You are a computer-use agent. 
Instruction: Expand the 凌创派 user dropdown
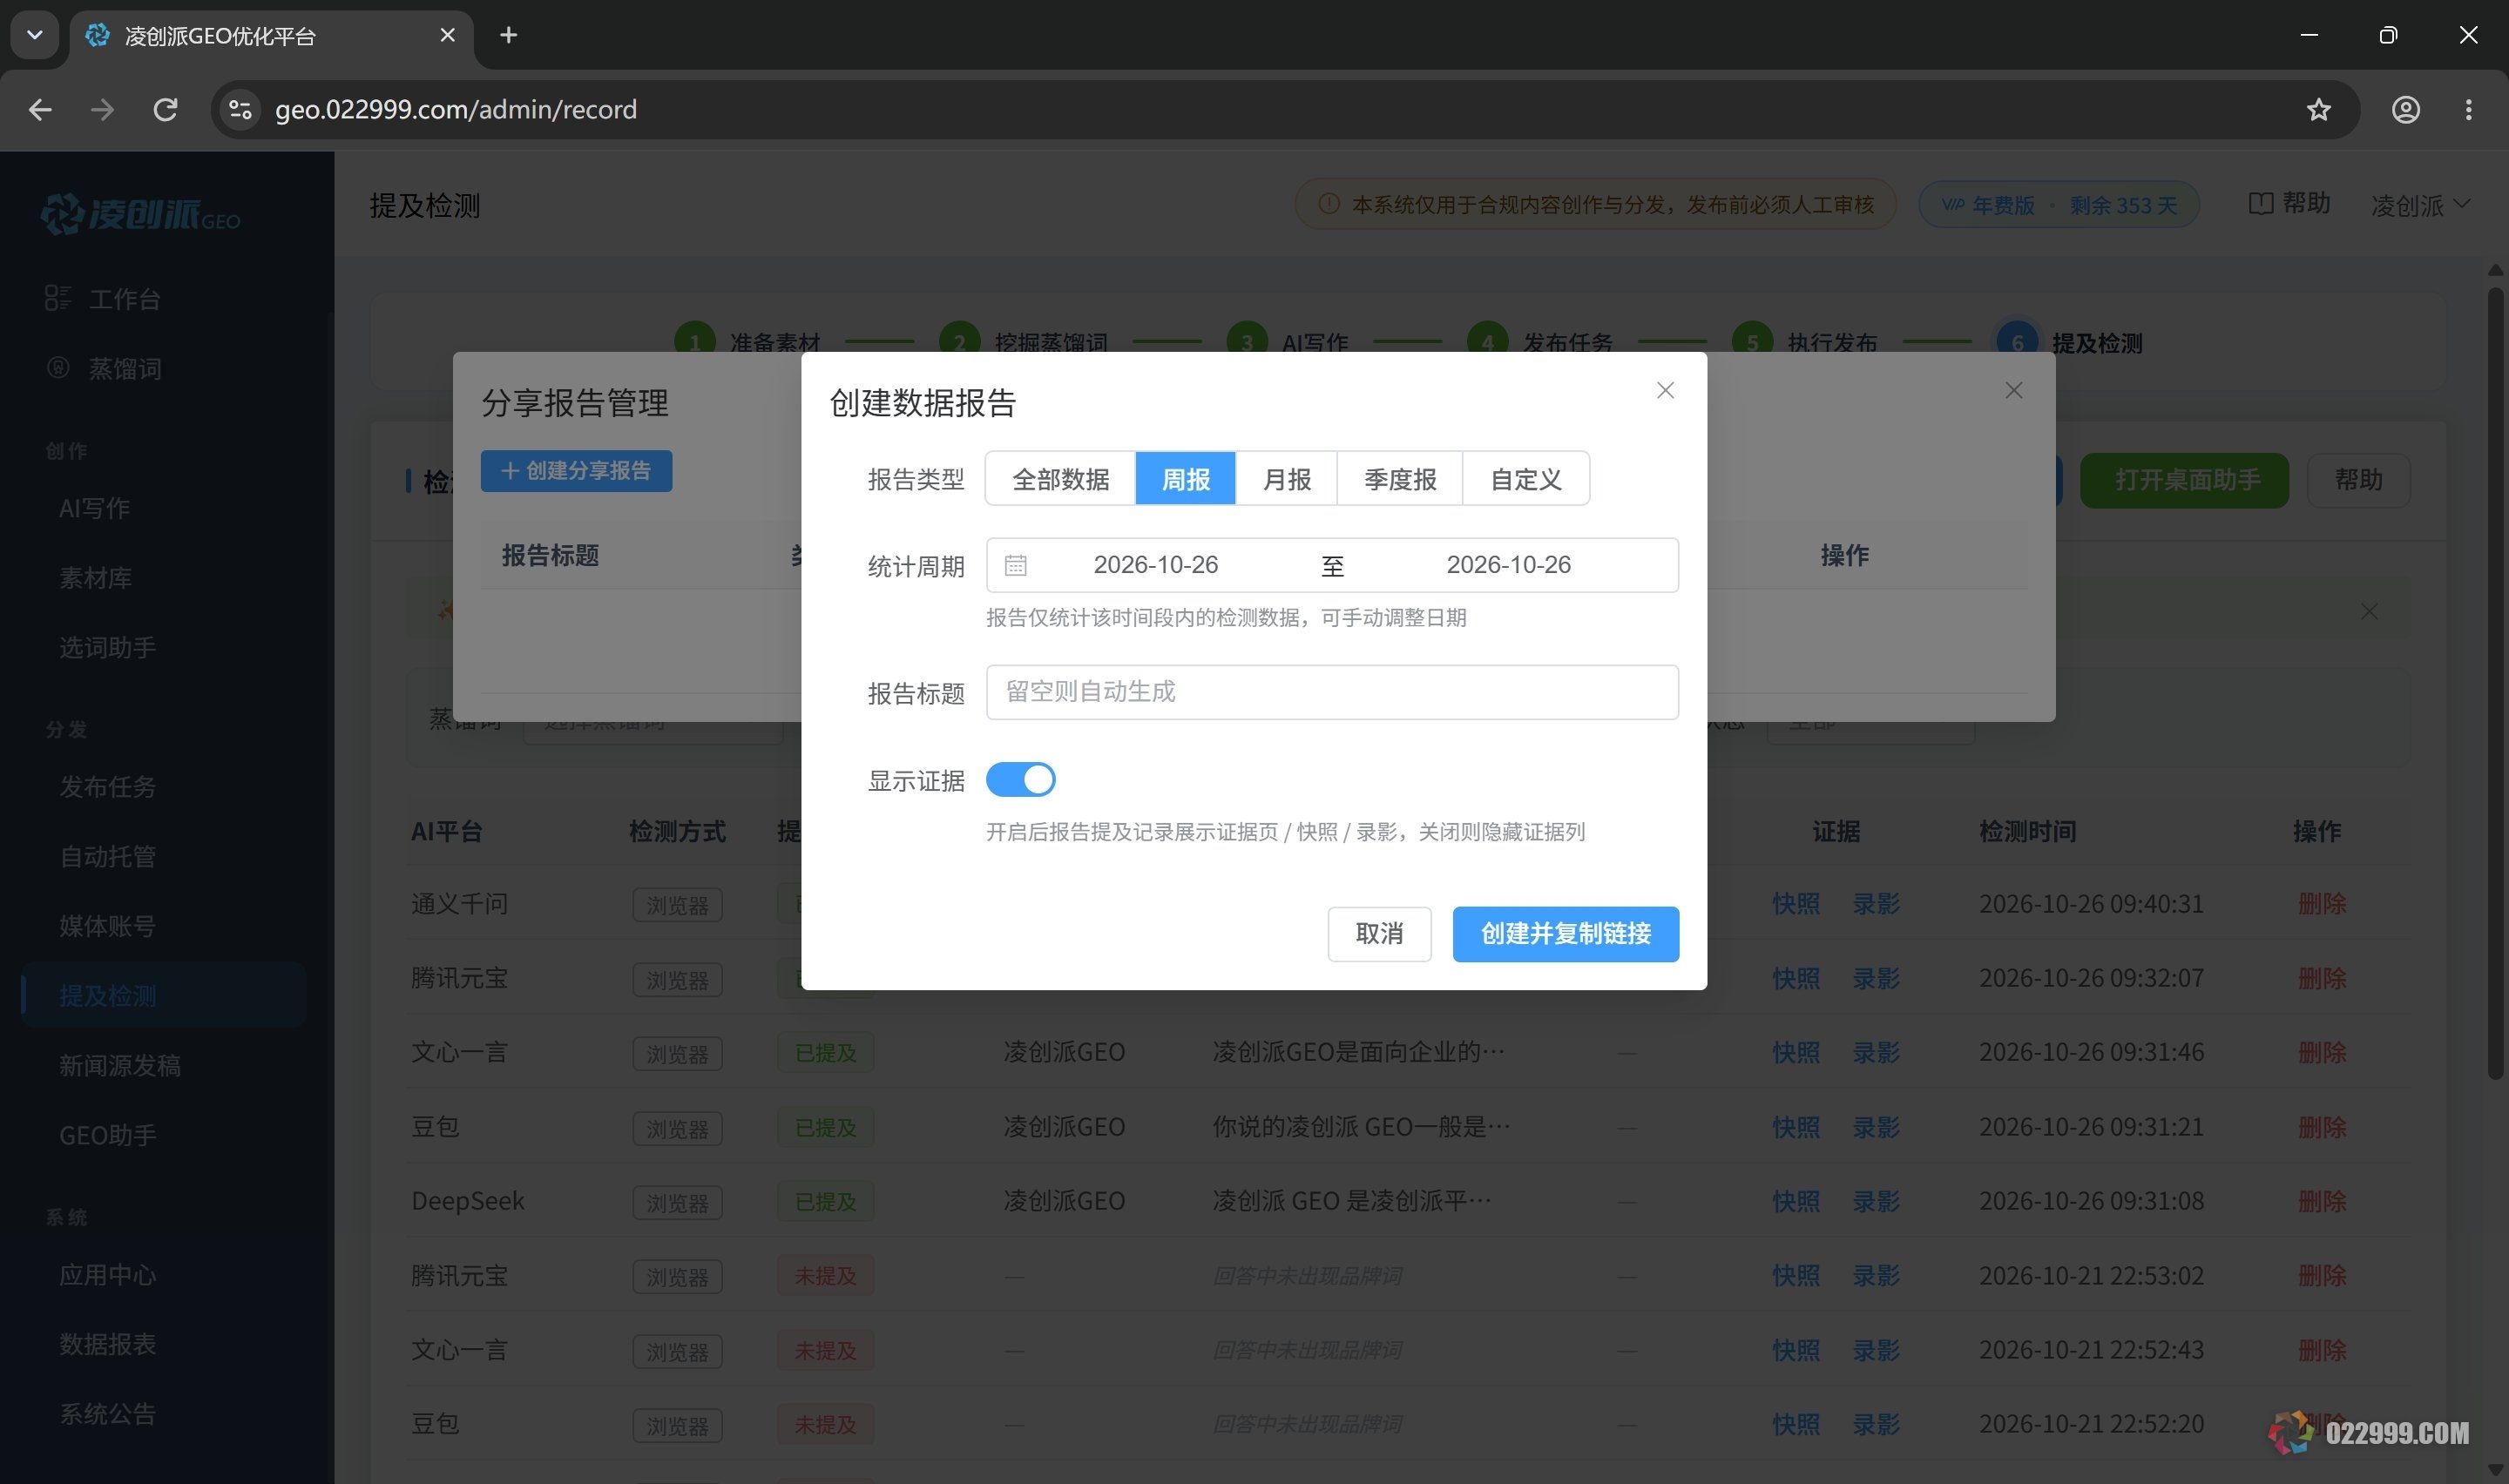coord(2420,205)
